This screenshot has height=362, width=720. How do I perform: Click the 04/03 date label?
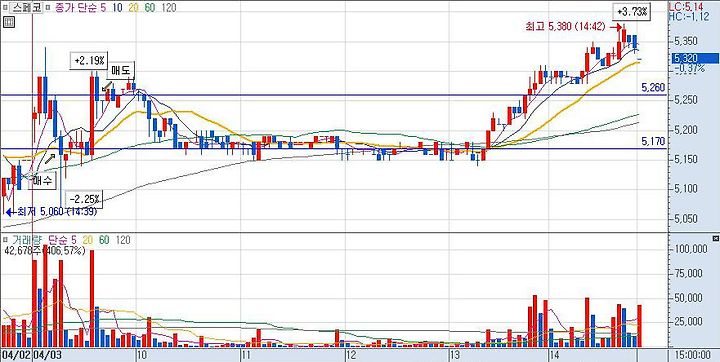48,355
